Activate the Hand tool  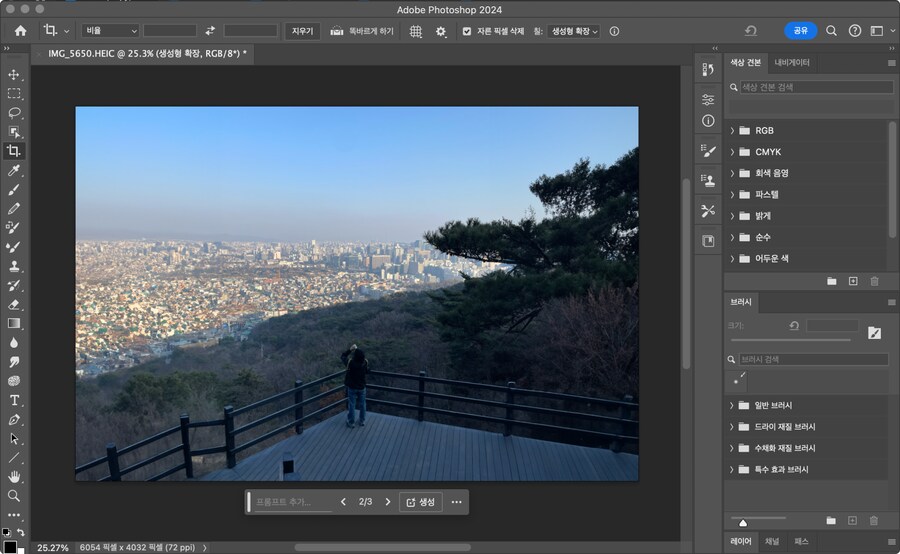(x=14, y=476)
